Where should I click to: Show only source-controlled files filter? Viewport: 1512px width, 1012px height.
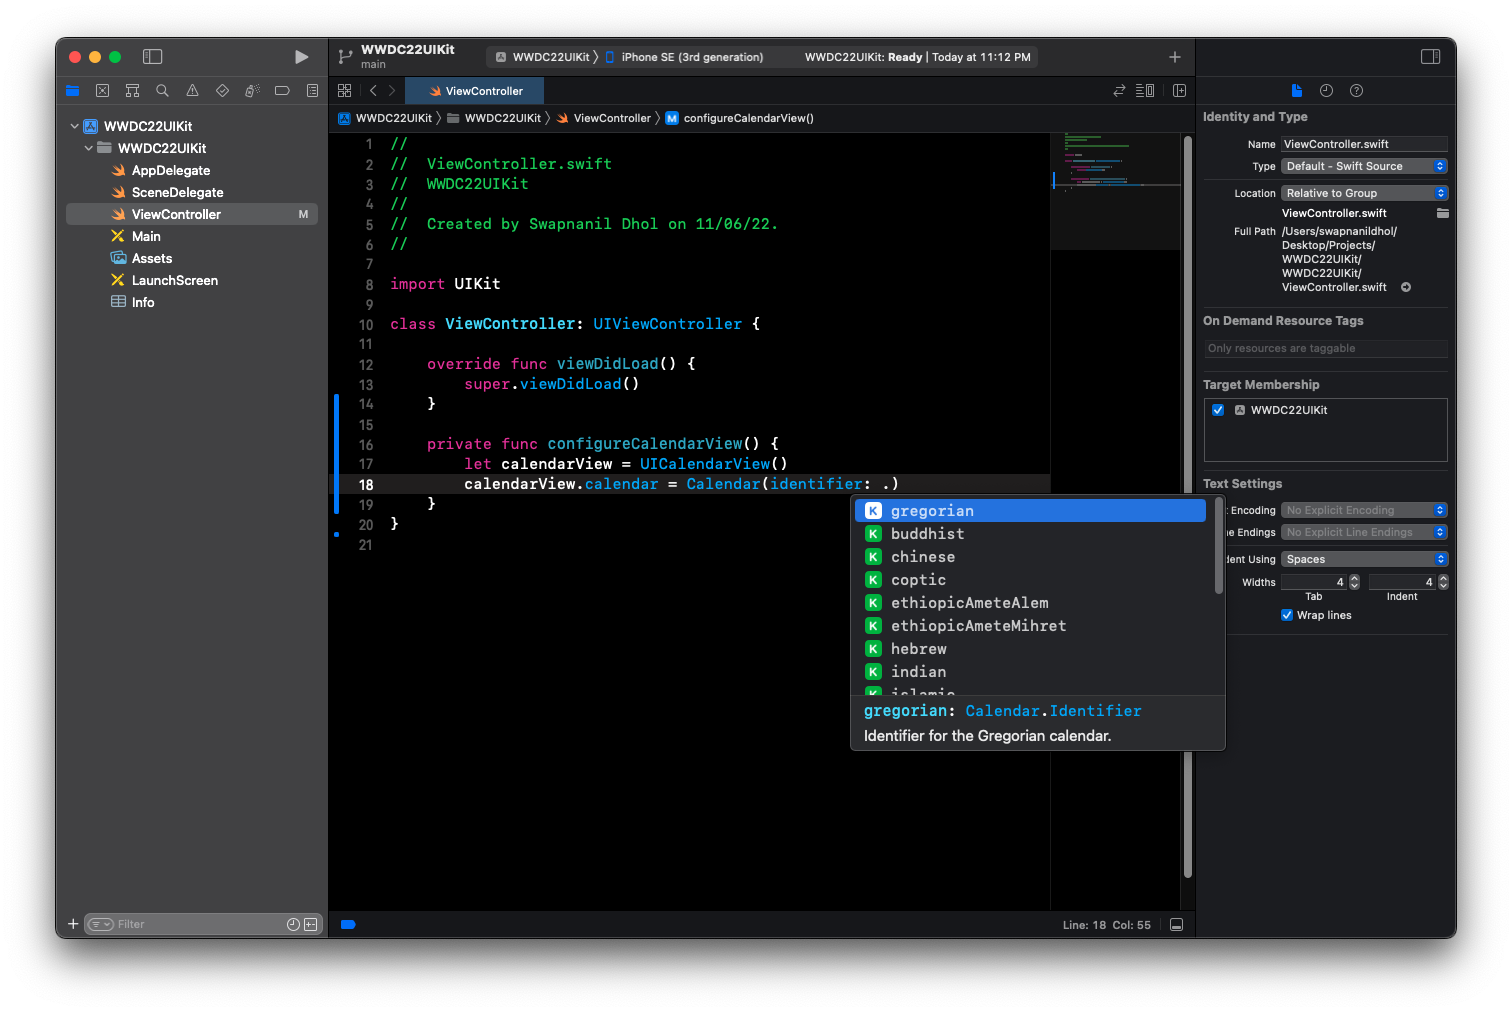pyautogui.click(x=311, y=924)
